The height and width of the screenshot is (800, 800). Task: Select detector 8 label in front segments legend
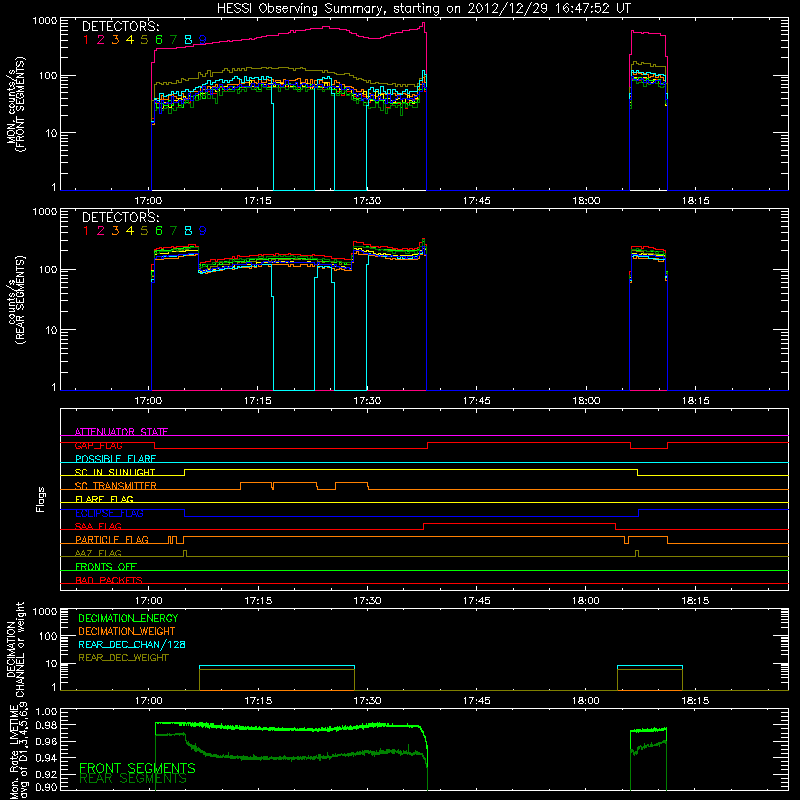coord(188,40)
